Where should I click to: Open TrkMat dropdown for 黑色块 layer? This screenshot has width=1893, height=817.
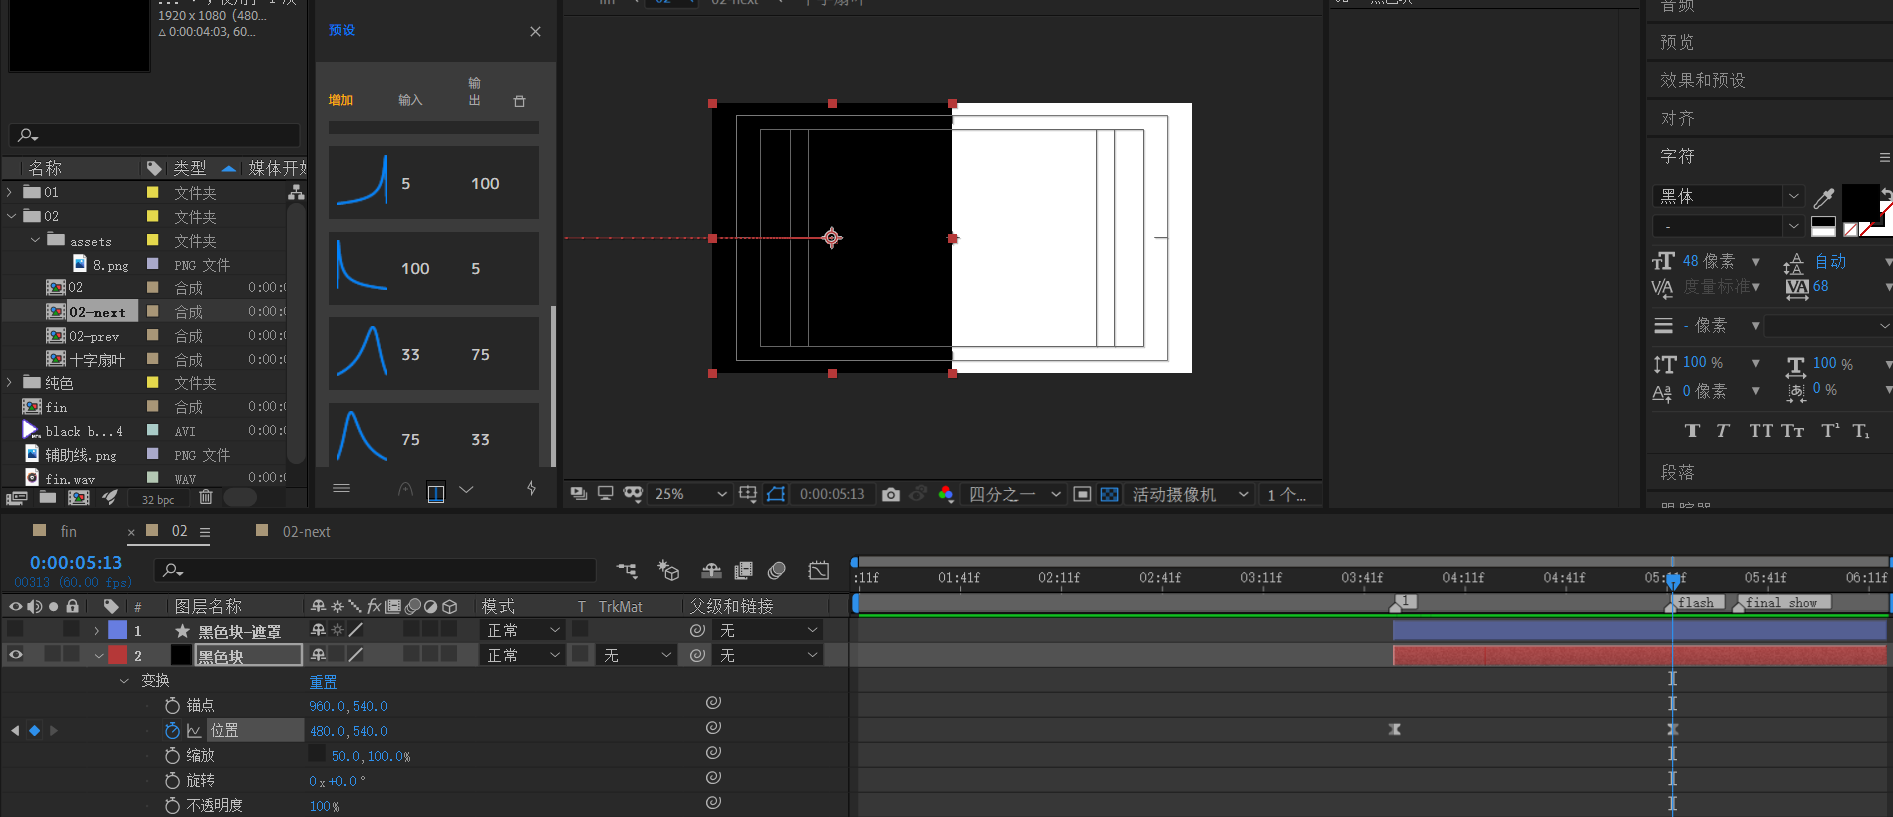[637, 655]
